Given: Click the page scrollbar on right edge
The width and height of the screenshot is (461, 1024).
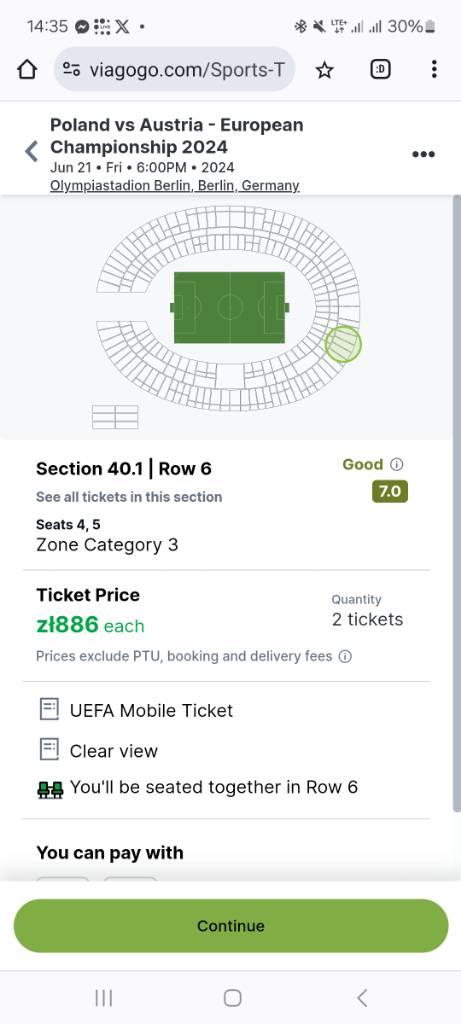Looking at the screenshot, I should pos(456,503).
